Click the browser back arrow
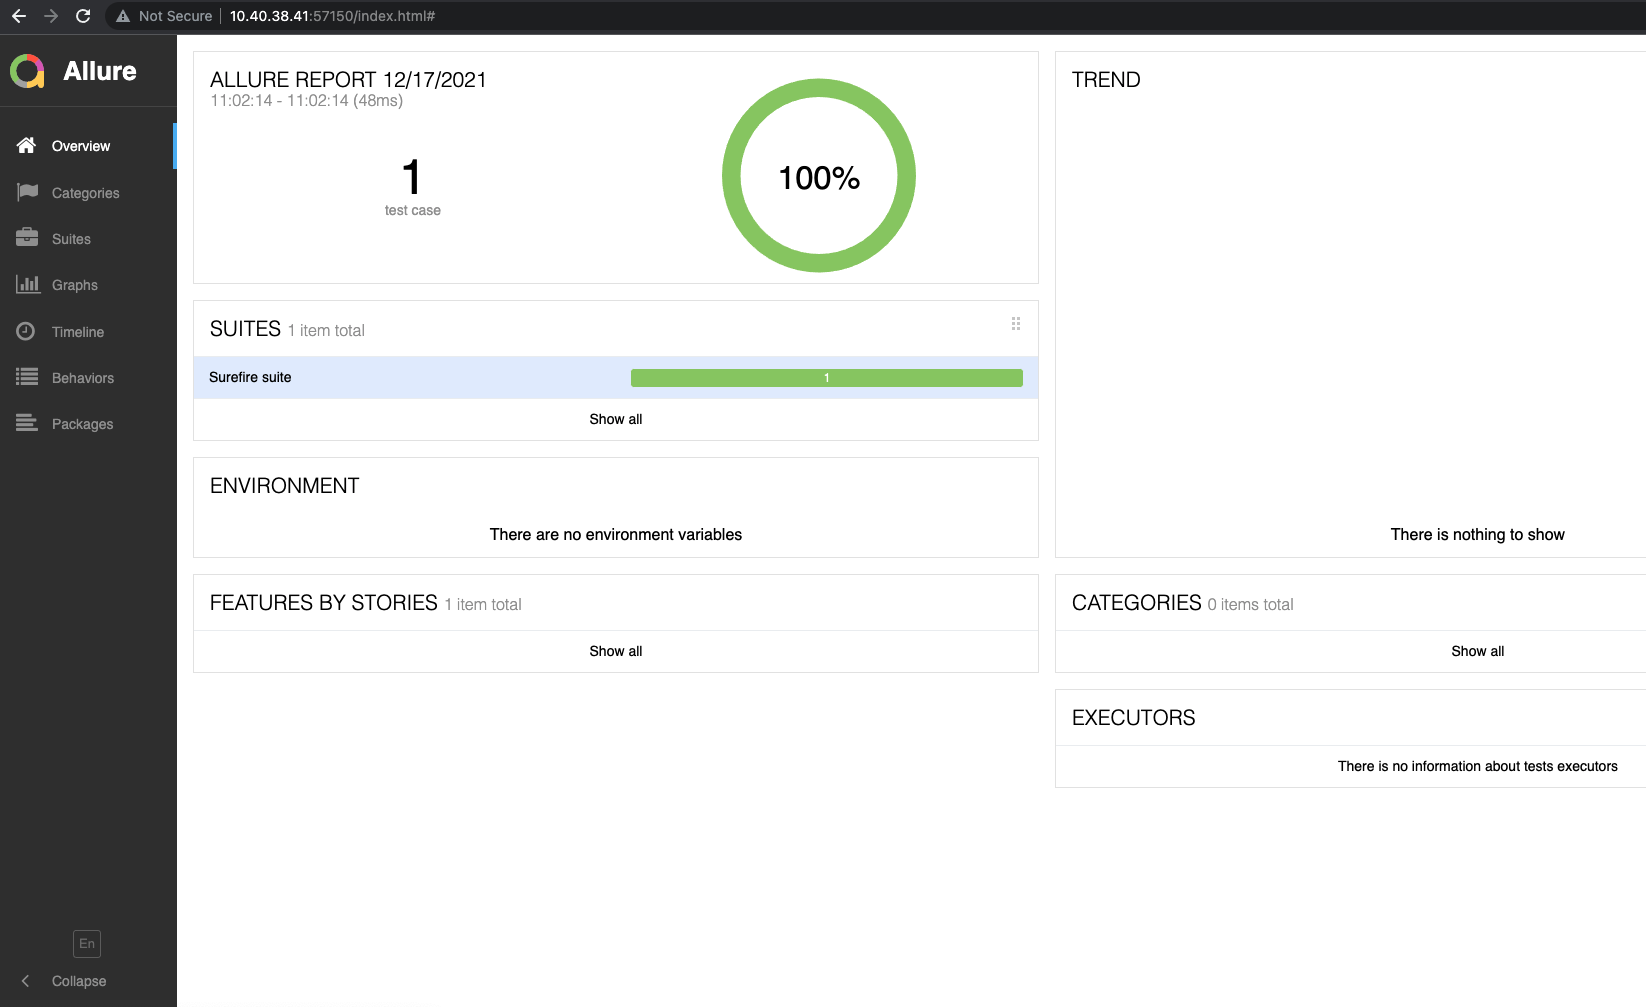Screen dimensions: 1646x1007 click(19, 16)
